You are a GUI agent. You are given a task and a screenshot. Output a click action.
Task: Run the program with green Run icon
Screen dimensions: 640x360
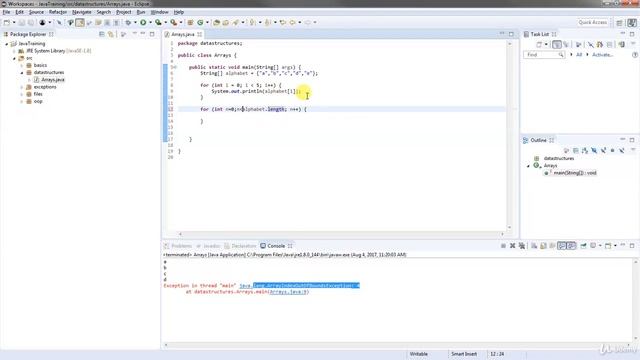143,22
